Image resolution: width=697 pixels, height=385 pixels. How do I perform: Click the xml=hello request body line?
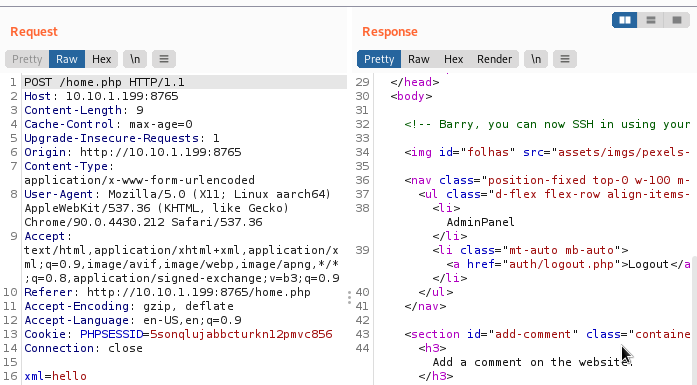point(55,376)
